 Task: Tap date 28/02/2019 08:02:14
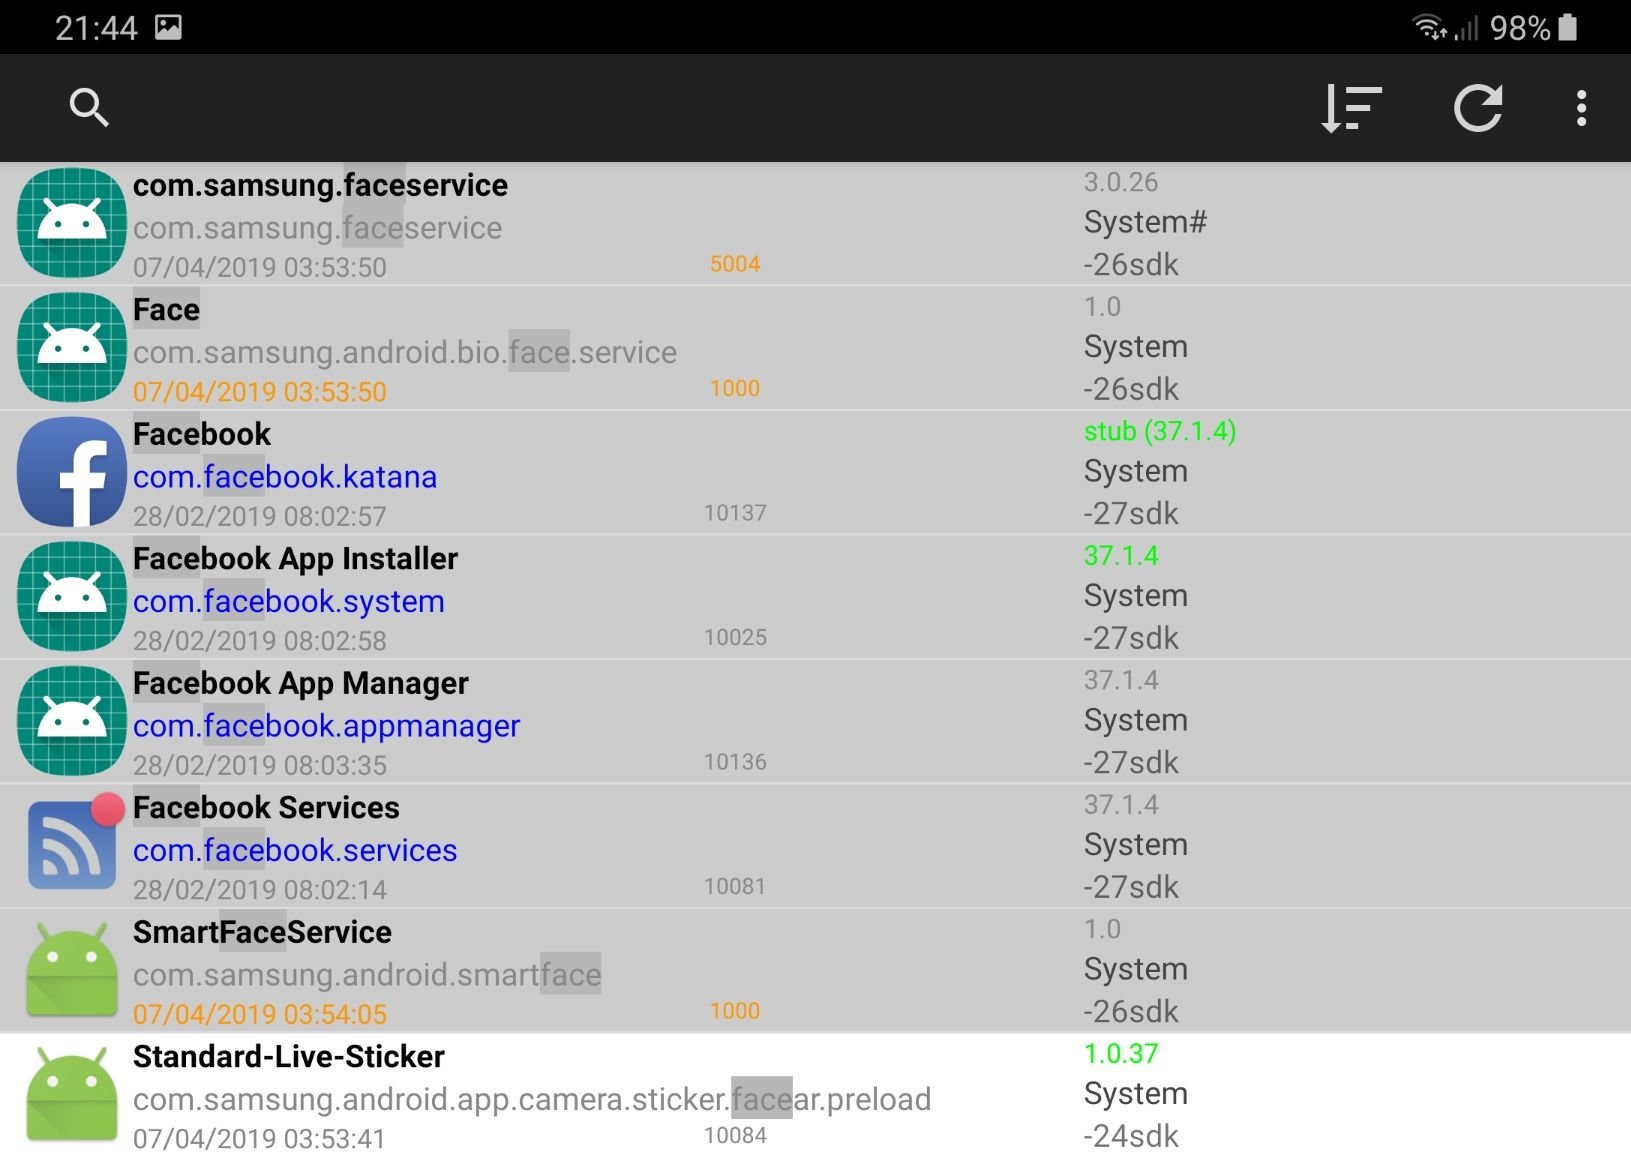pyautogui.click(x=260, y=889)
